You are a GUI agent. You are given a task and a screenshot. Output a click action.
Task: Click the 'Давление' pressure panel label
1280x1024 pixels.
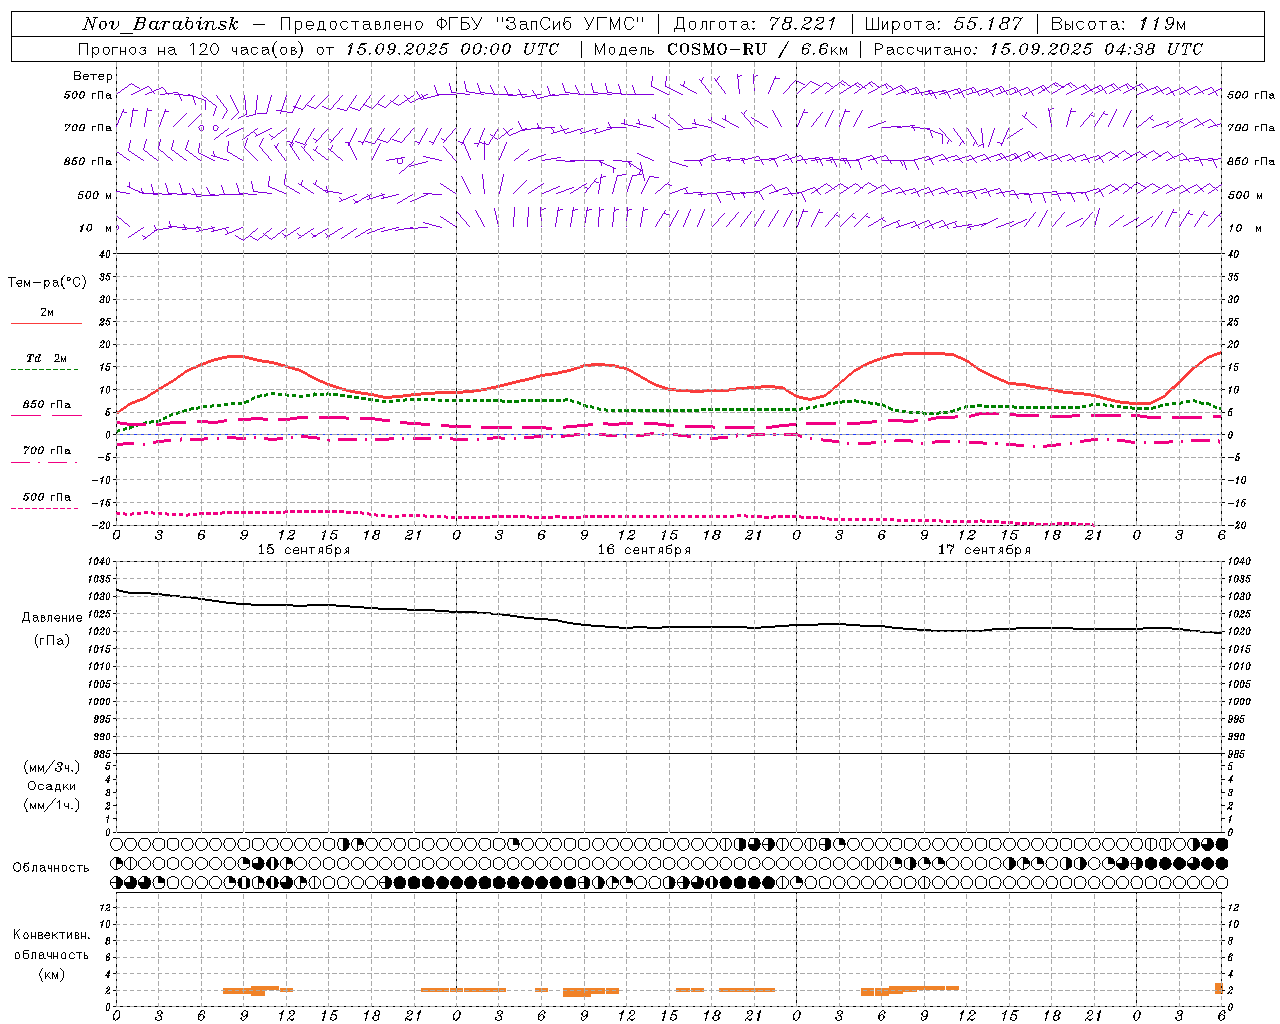pos(52,618)
